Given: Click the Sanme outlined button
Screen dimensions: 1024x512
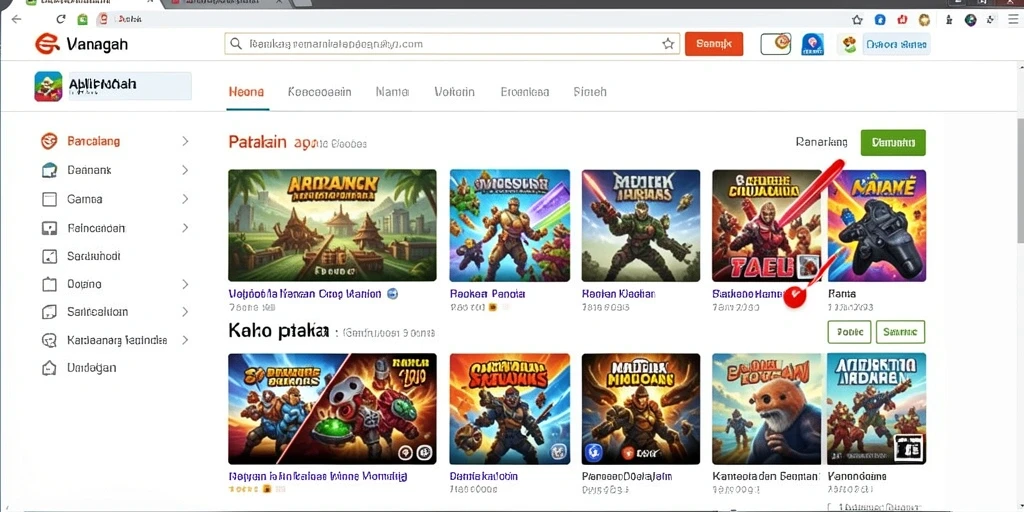Looking at the screenshot, I should pos(901,332).
